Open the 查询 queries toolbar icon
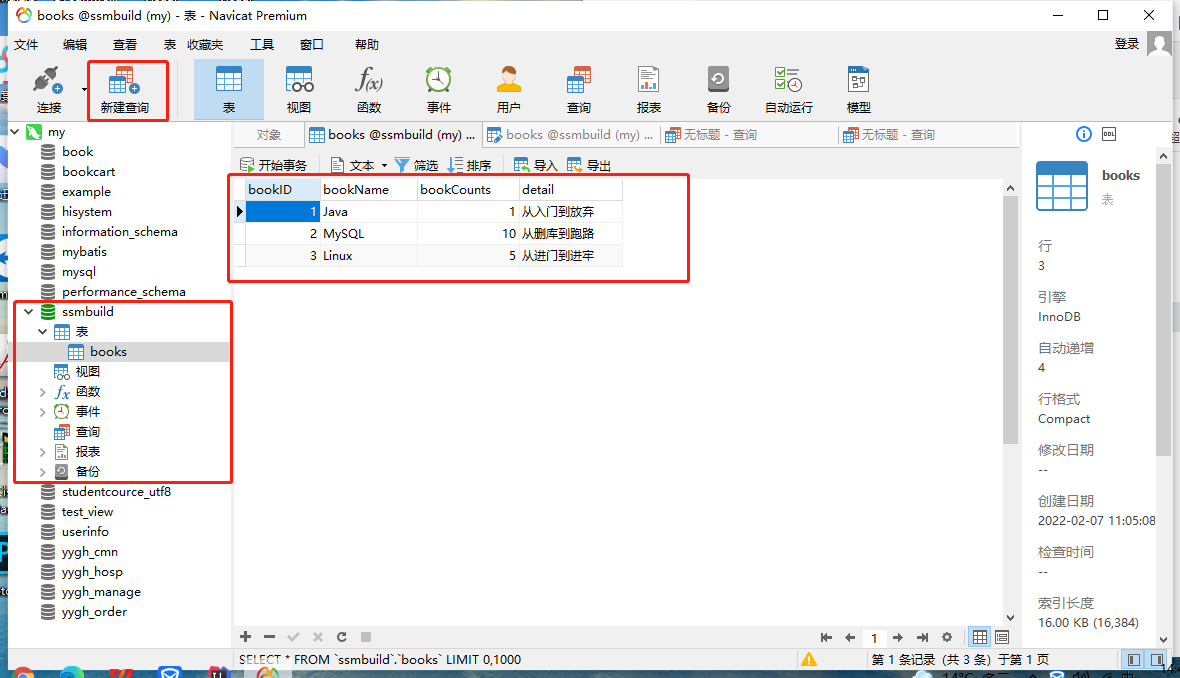1180x678 pixels. click(x=579, y=90)
